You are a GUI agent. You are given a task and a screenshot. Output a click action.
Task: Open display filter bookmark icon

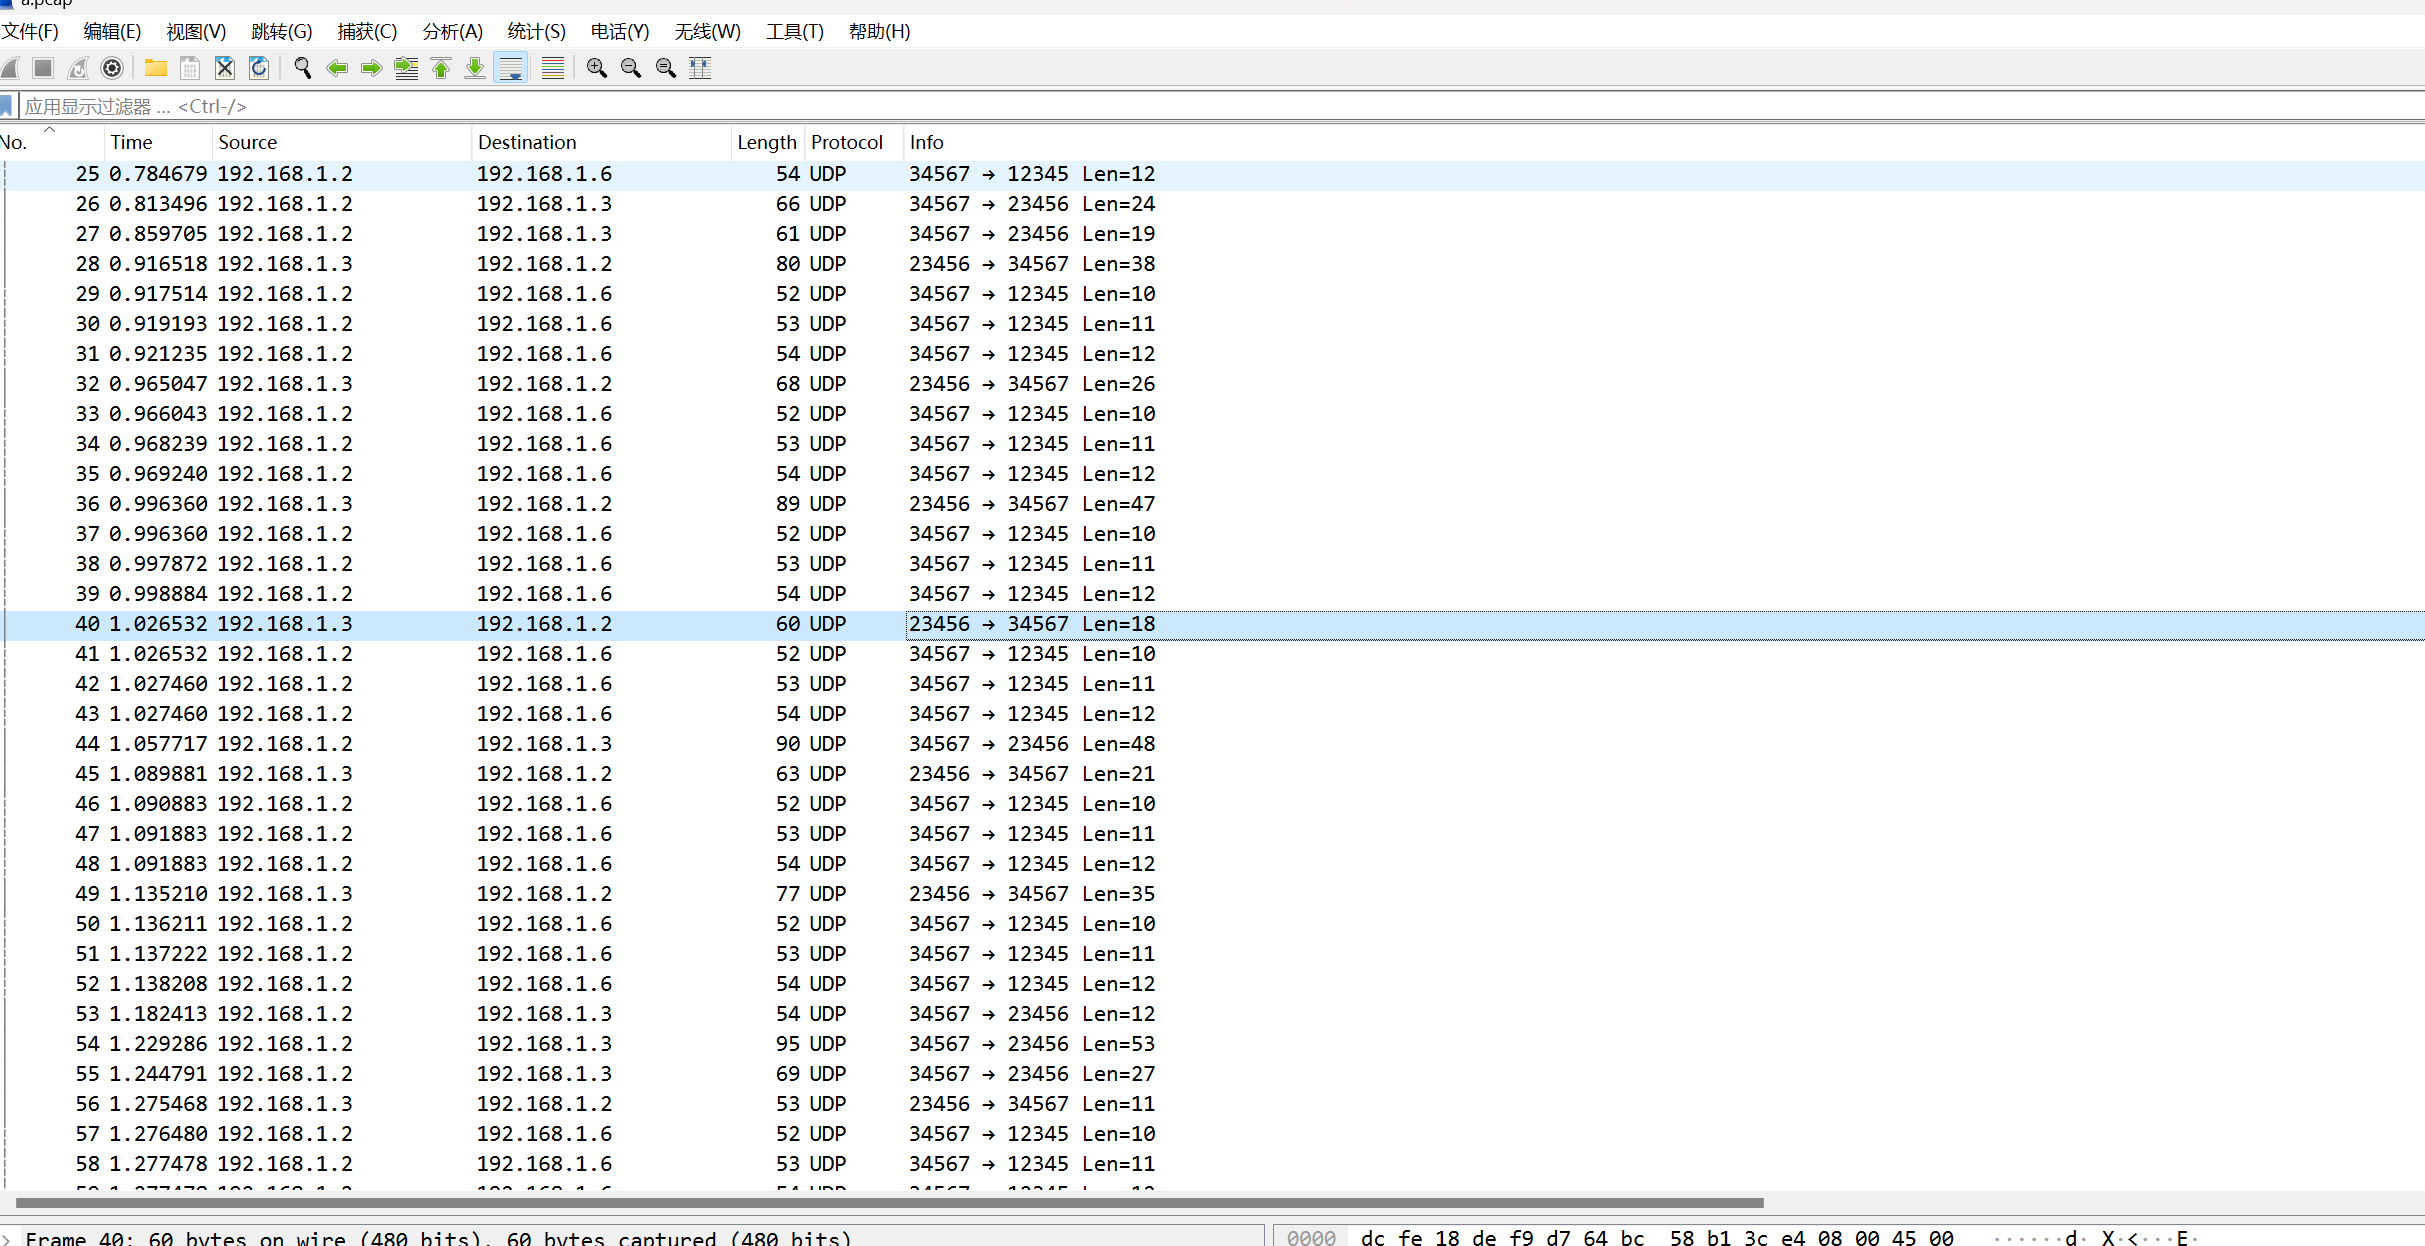pyautogui.click(x=7, y=106)
